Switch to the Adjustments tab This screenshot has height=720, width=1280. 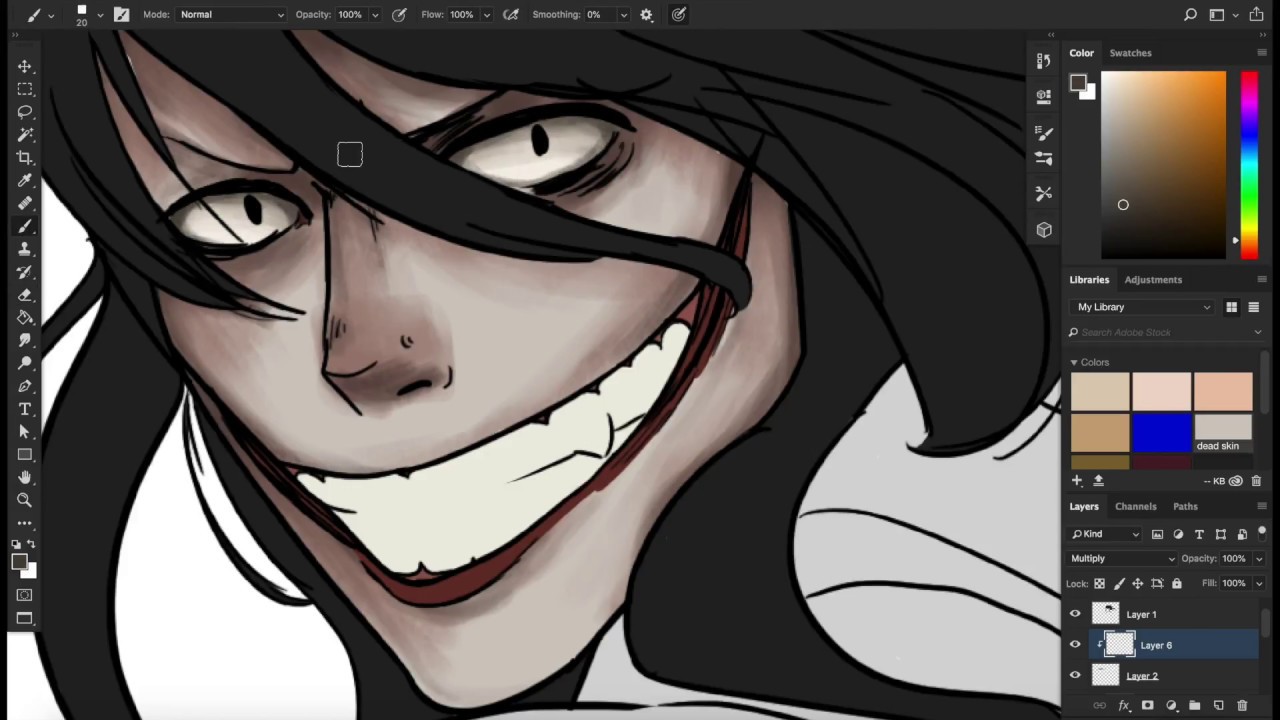(1153, 280)
